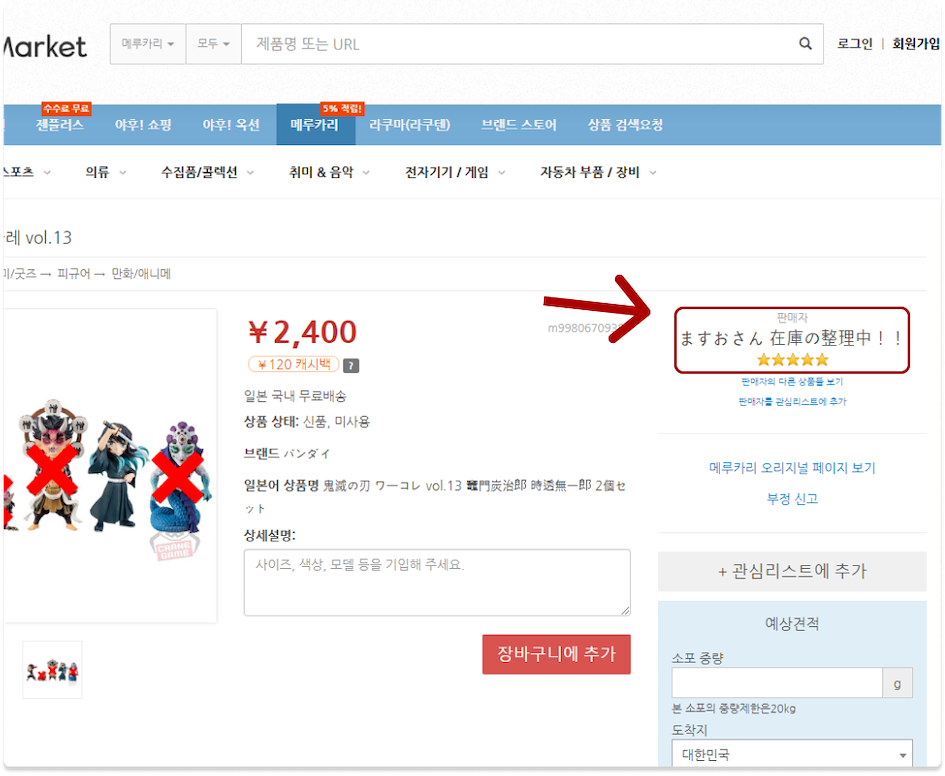Click the main product figure image
Screen dimensions: 945x776
(110, 466)
